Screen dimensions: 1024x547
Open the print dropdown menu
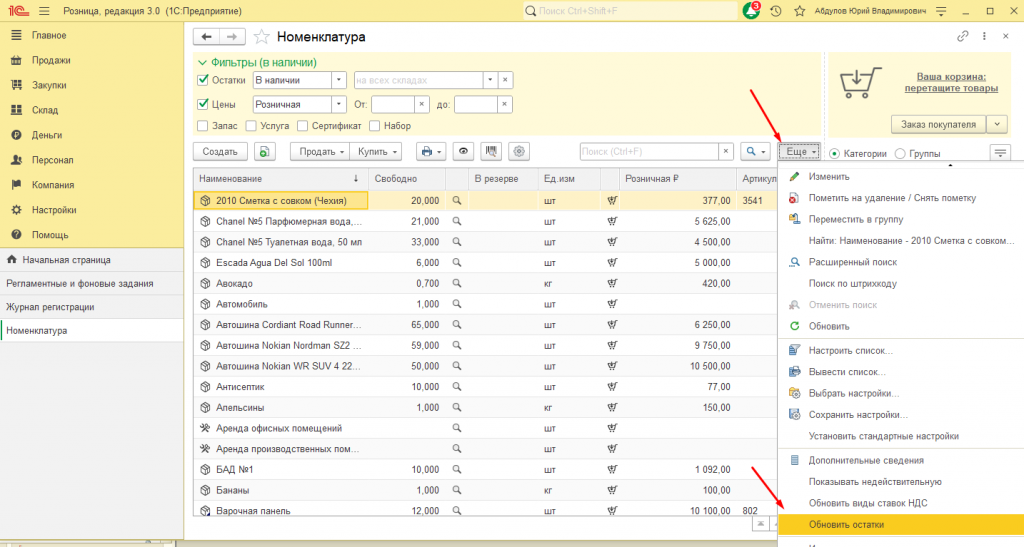[431, 151]
